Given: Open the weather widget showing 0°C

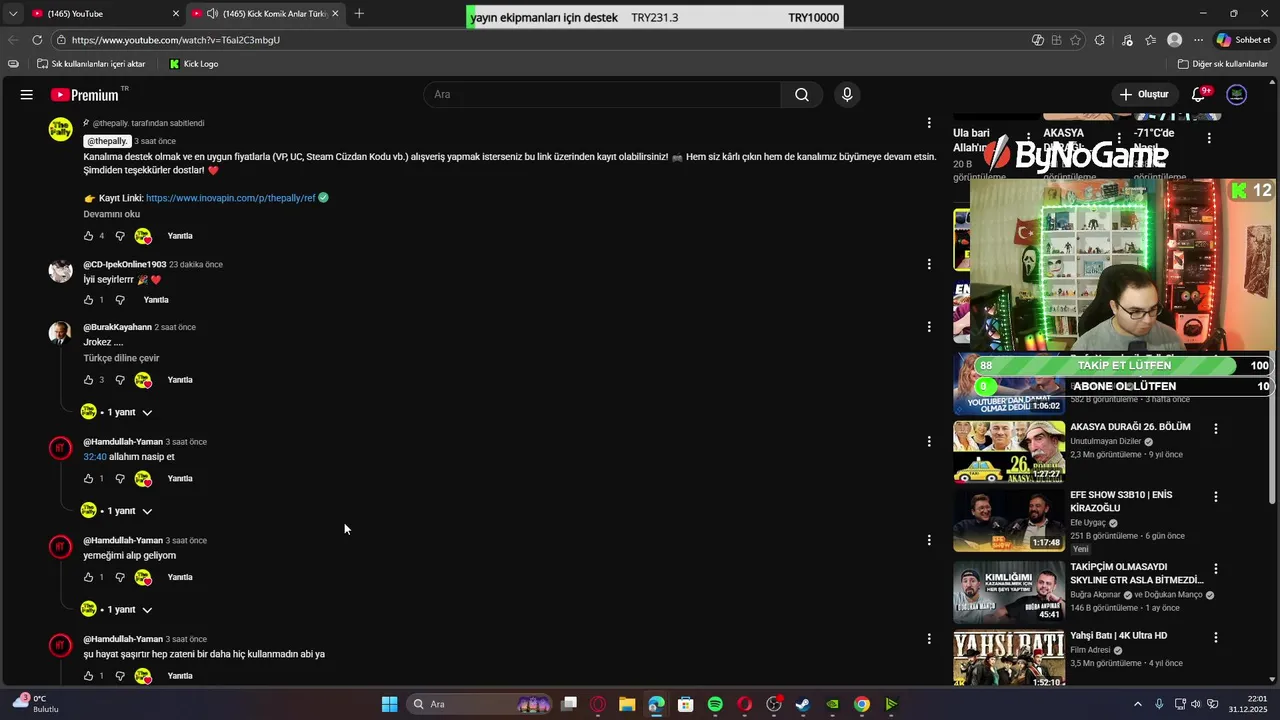Looking at the screenshot, I should click(35, 704).
